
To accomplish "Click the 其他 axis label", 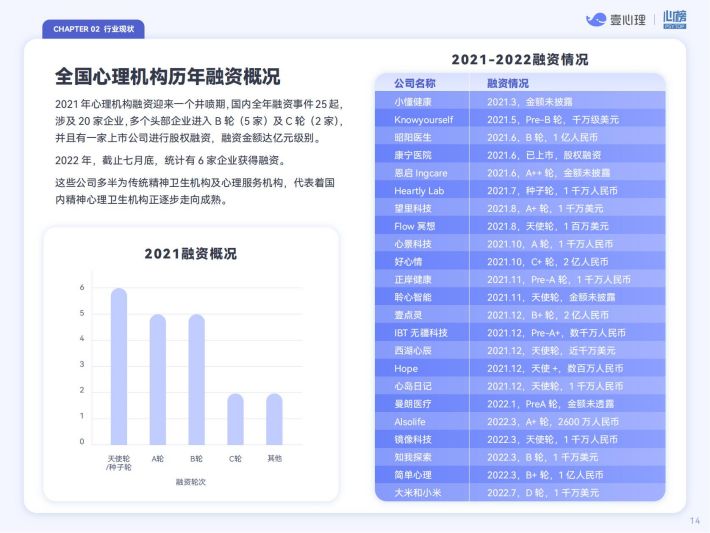I will (x=274, y=458).
